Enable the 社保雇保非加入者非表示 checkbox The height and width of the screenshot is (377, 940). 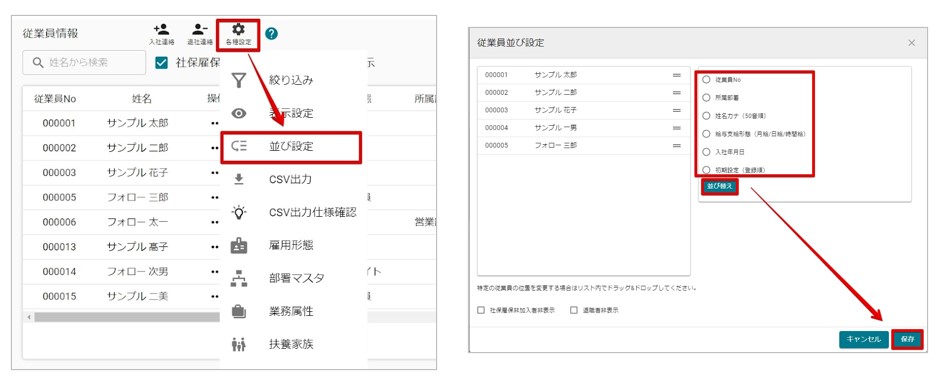click(481, 310)
